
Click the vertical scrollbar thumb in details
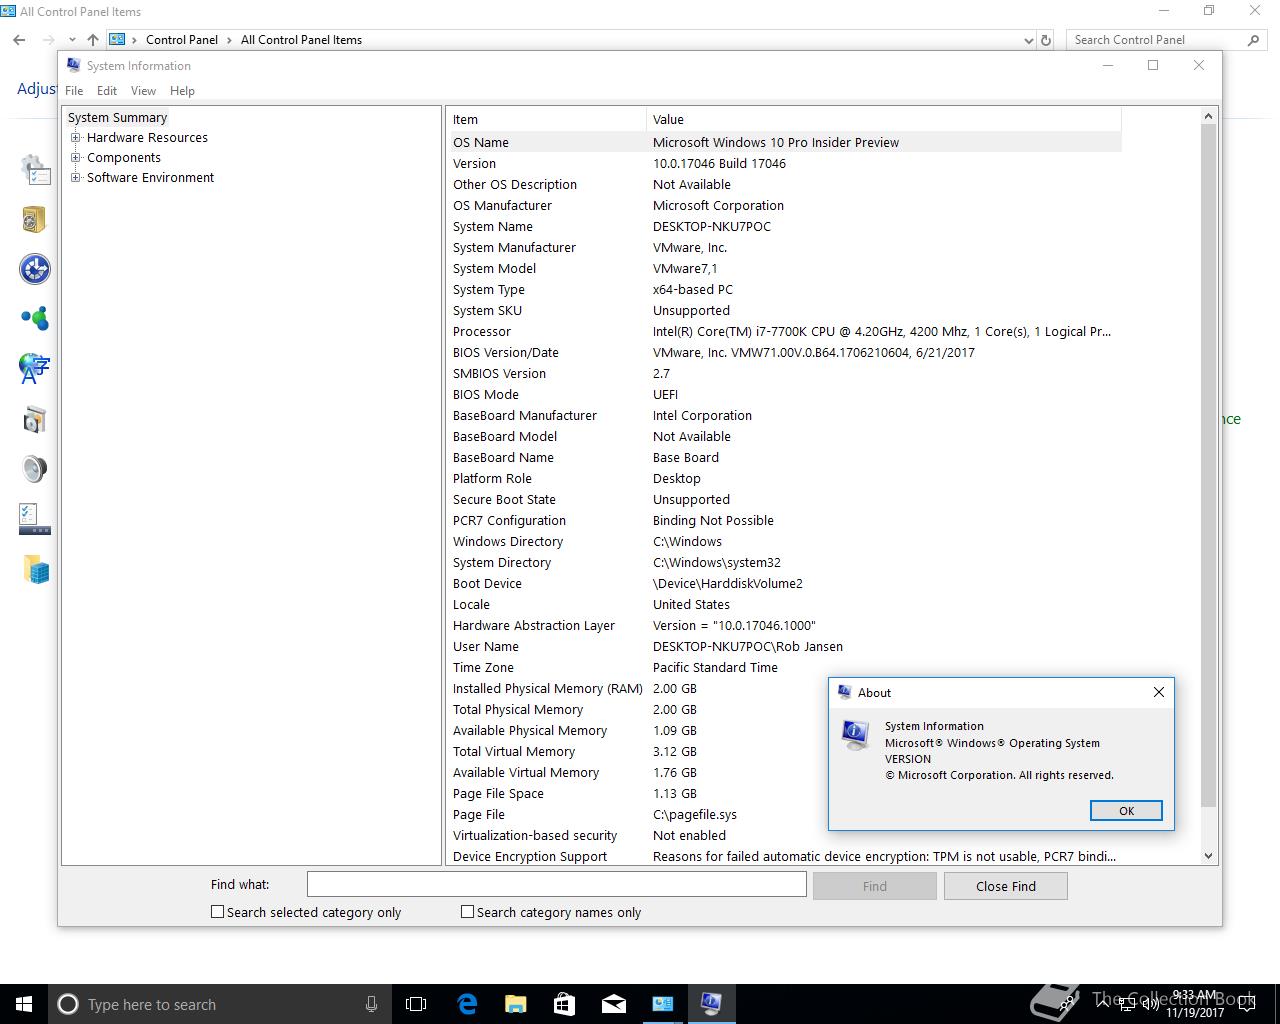click(1208, 465)
